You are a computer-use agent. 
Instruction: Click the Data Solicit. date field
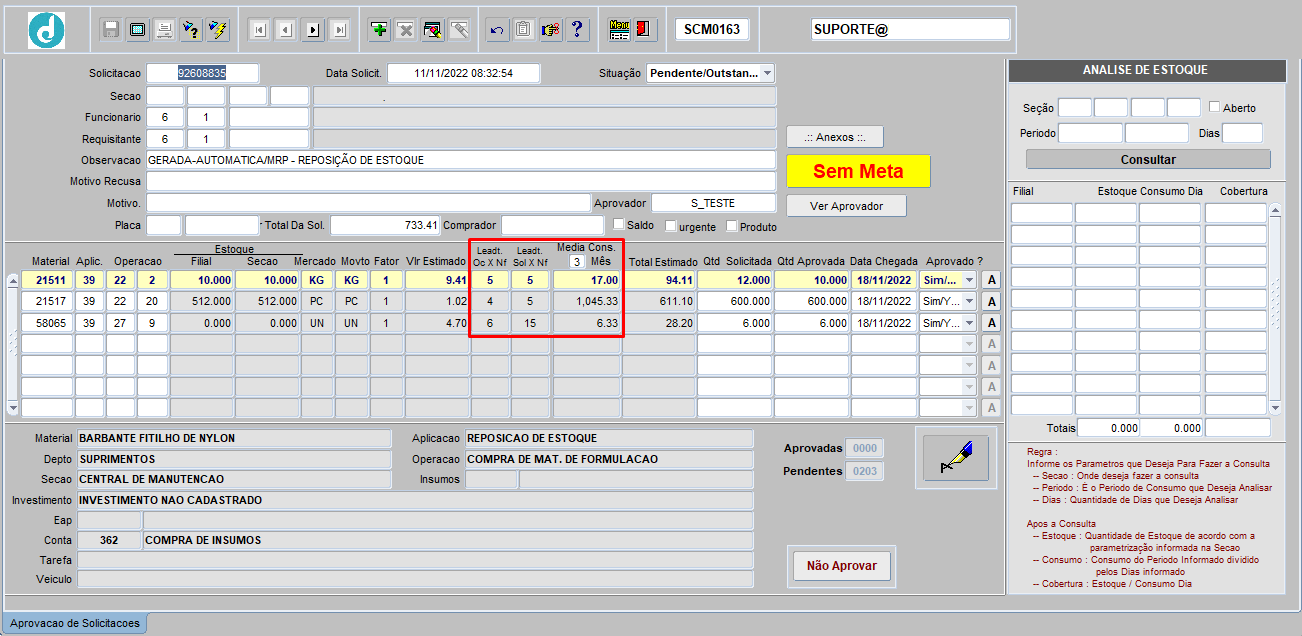click(x=464, y=73)
